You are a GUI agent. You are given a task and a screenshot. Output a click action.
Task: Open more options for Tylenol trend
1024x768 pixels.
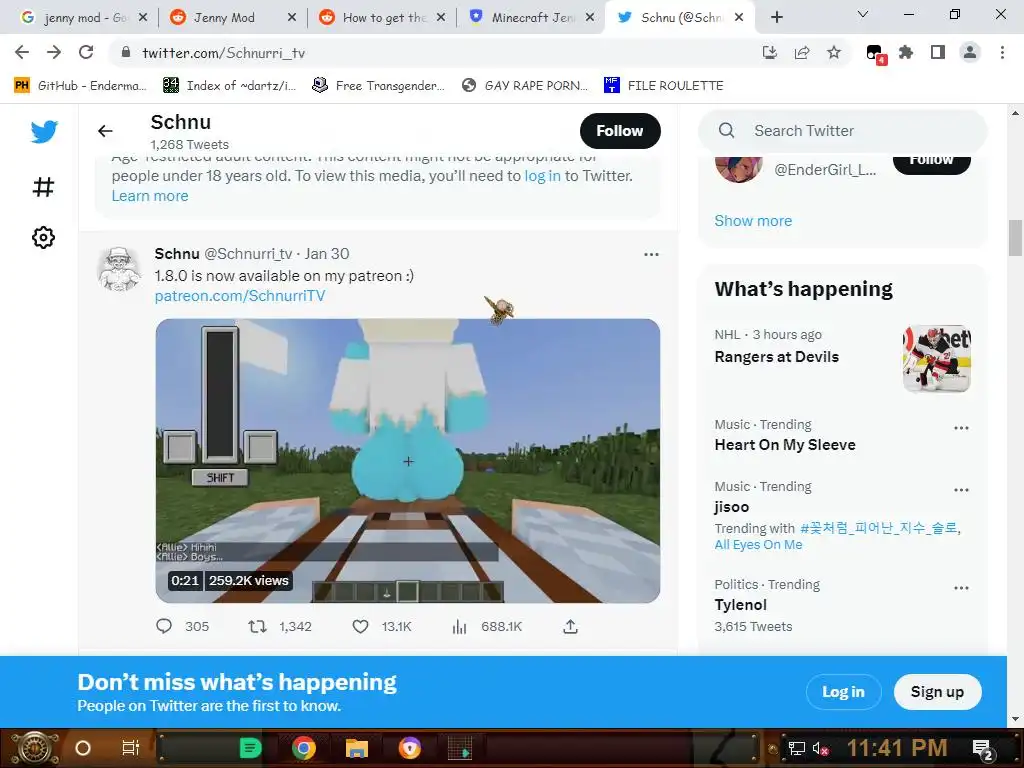[x=961, y=588]
